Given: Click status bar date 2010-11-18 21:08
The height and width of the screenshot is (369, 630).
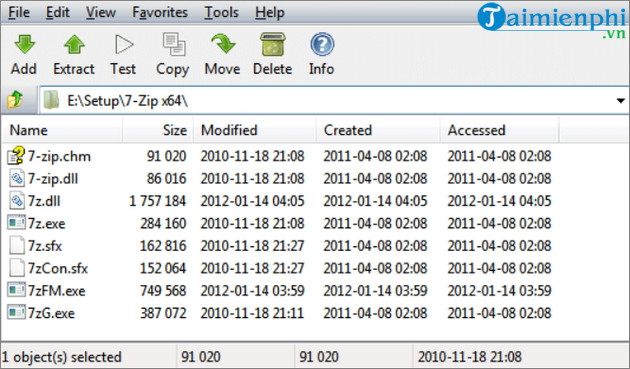Looking at the screenshot, I should (470, 357).
